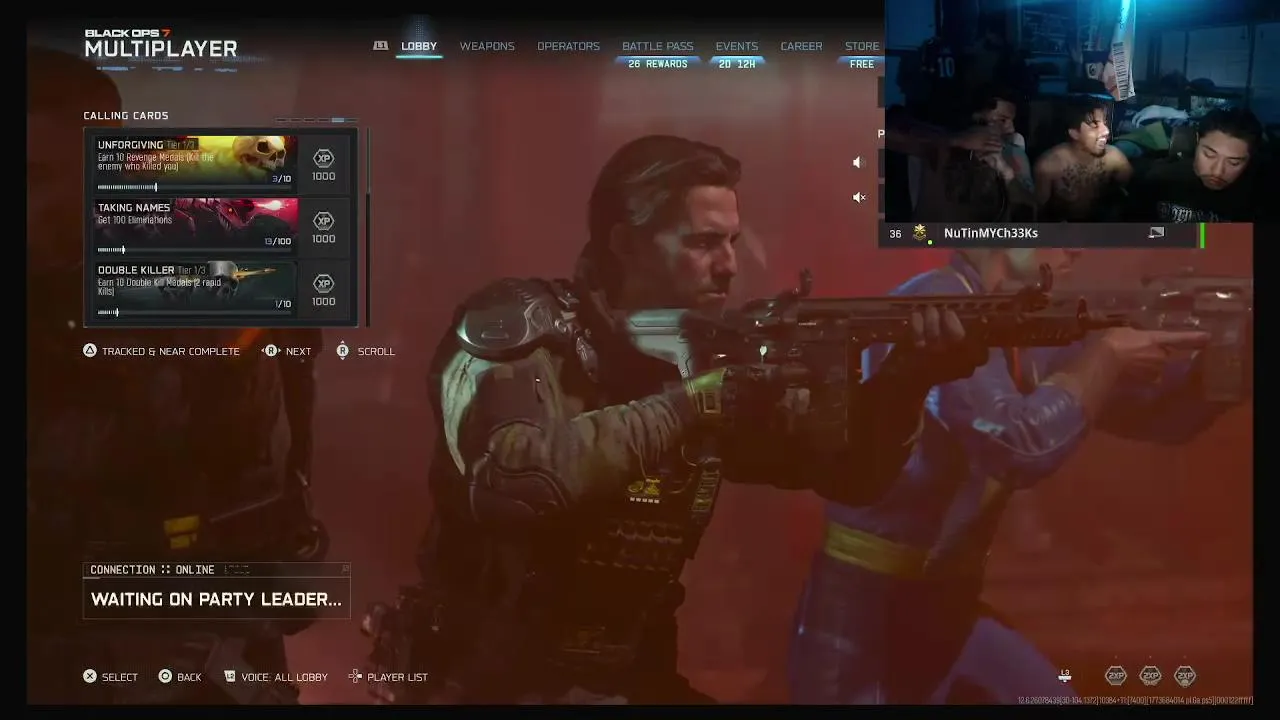Open the WEAPONS tab
The width and height of the screenshot is (1280, 720).
point(487,46)
